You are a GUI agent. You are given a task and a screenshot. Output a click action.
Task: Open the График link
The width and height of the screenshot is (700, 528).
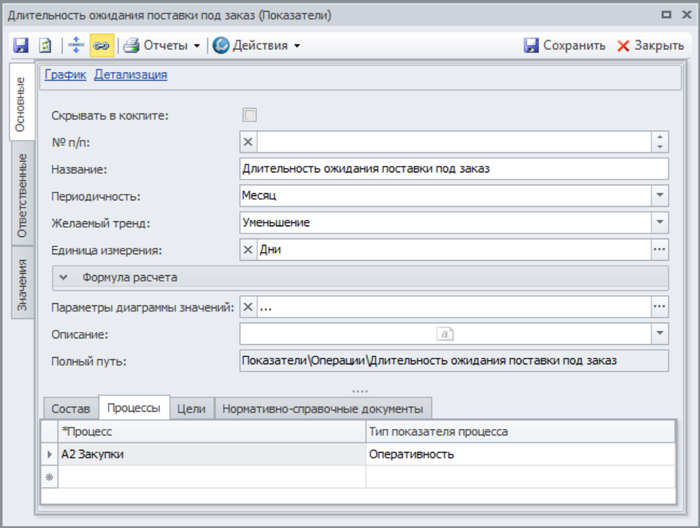coord(65,74)
